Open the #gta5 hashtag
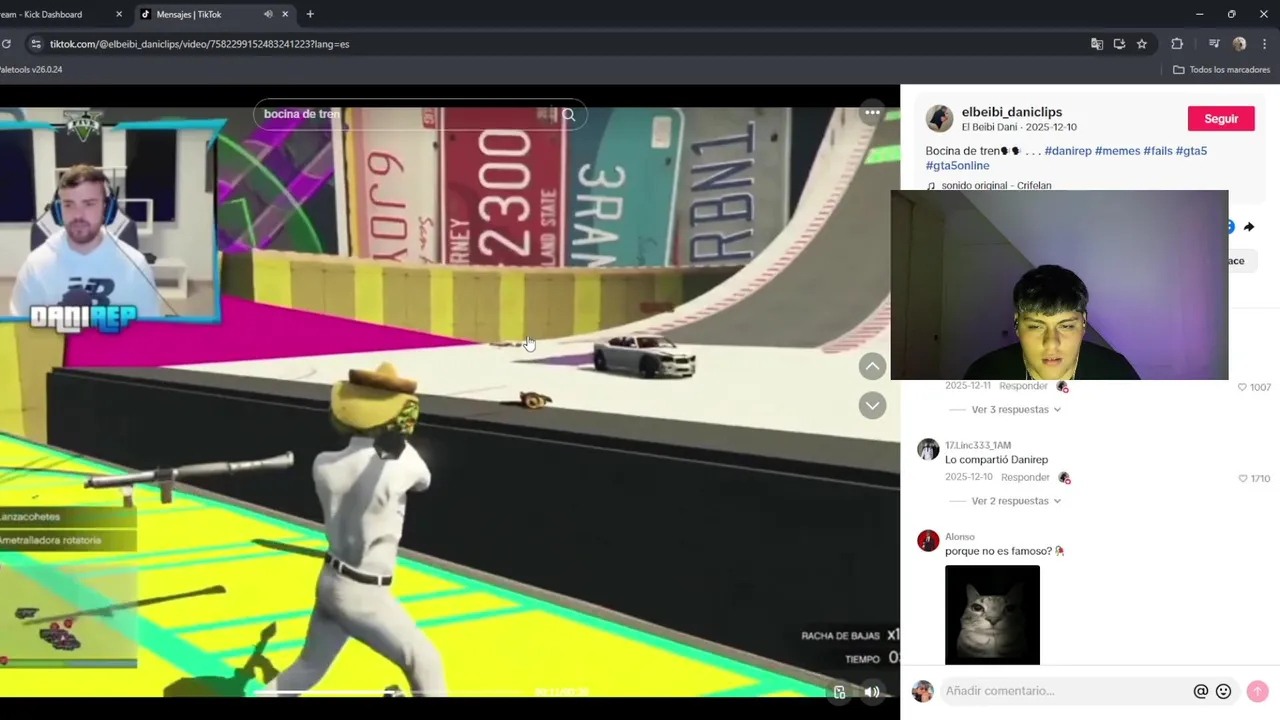 (x=1191, y=151)
